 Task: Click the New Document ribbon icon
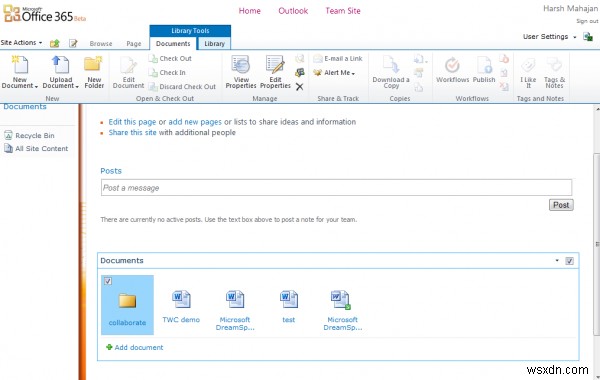click(20, 72)
